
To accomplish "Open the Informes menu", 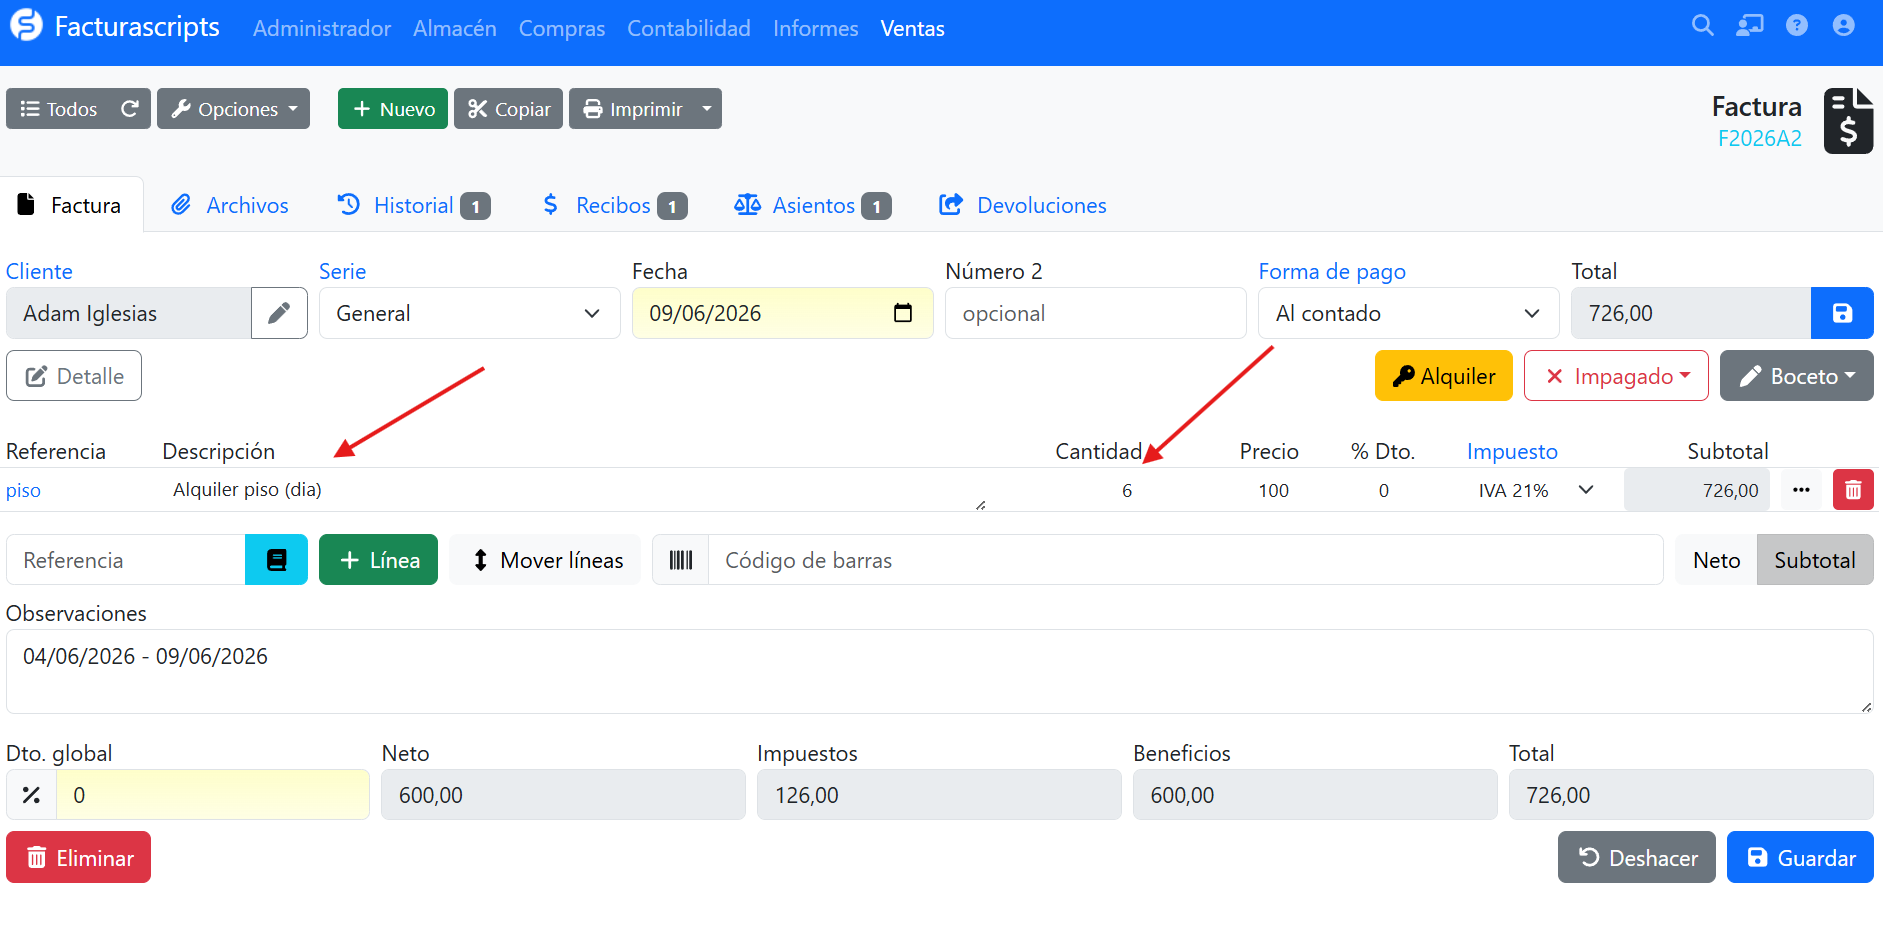I will coord(816,28).
